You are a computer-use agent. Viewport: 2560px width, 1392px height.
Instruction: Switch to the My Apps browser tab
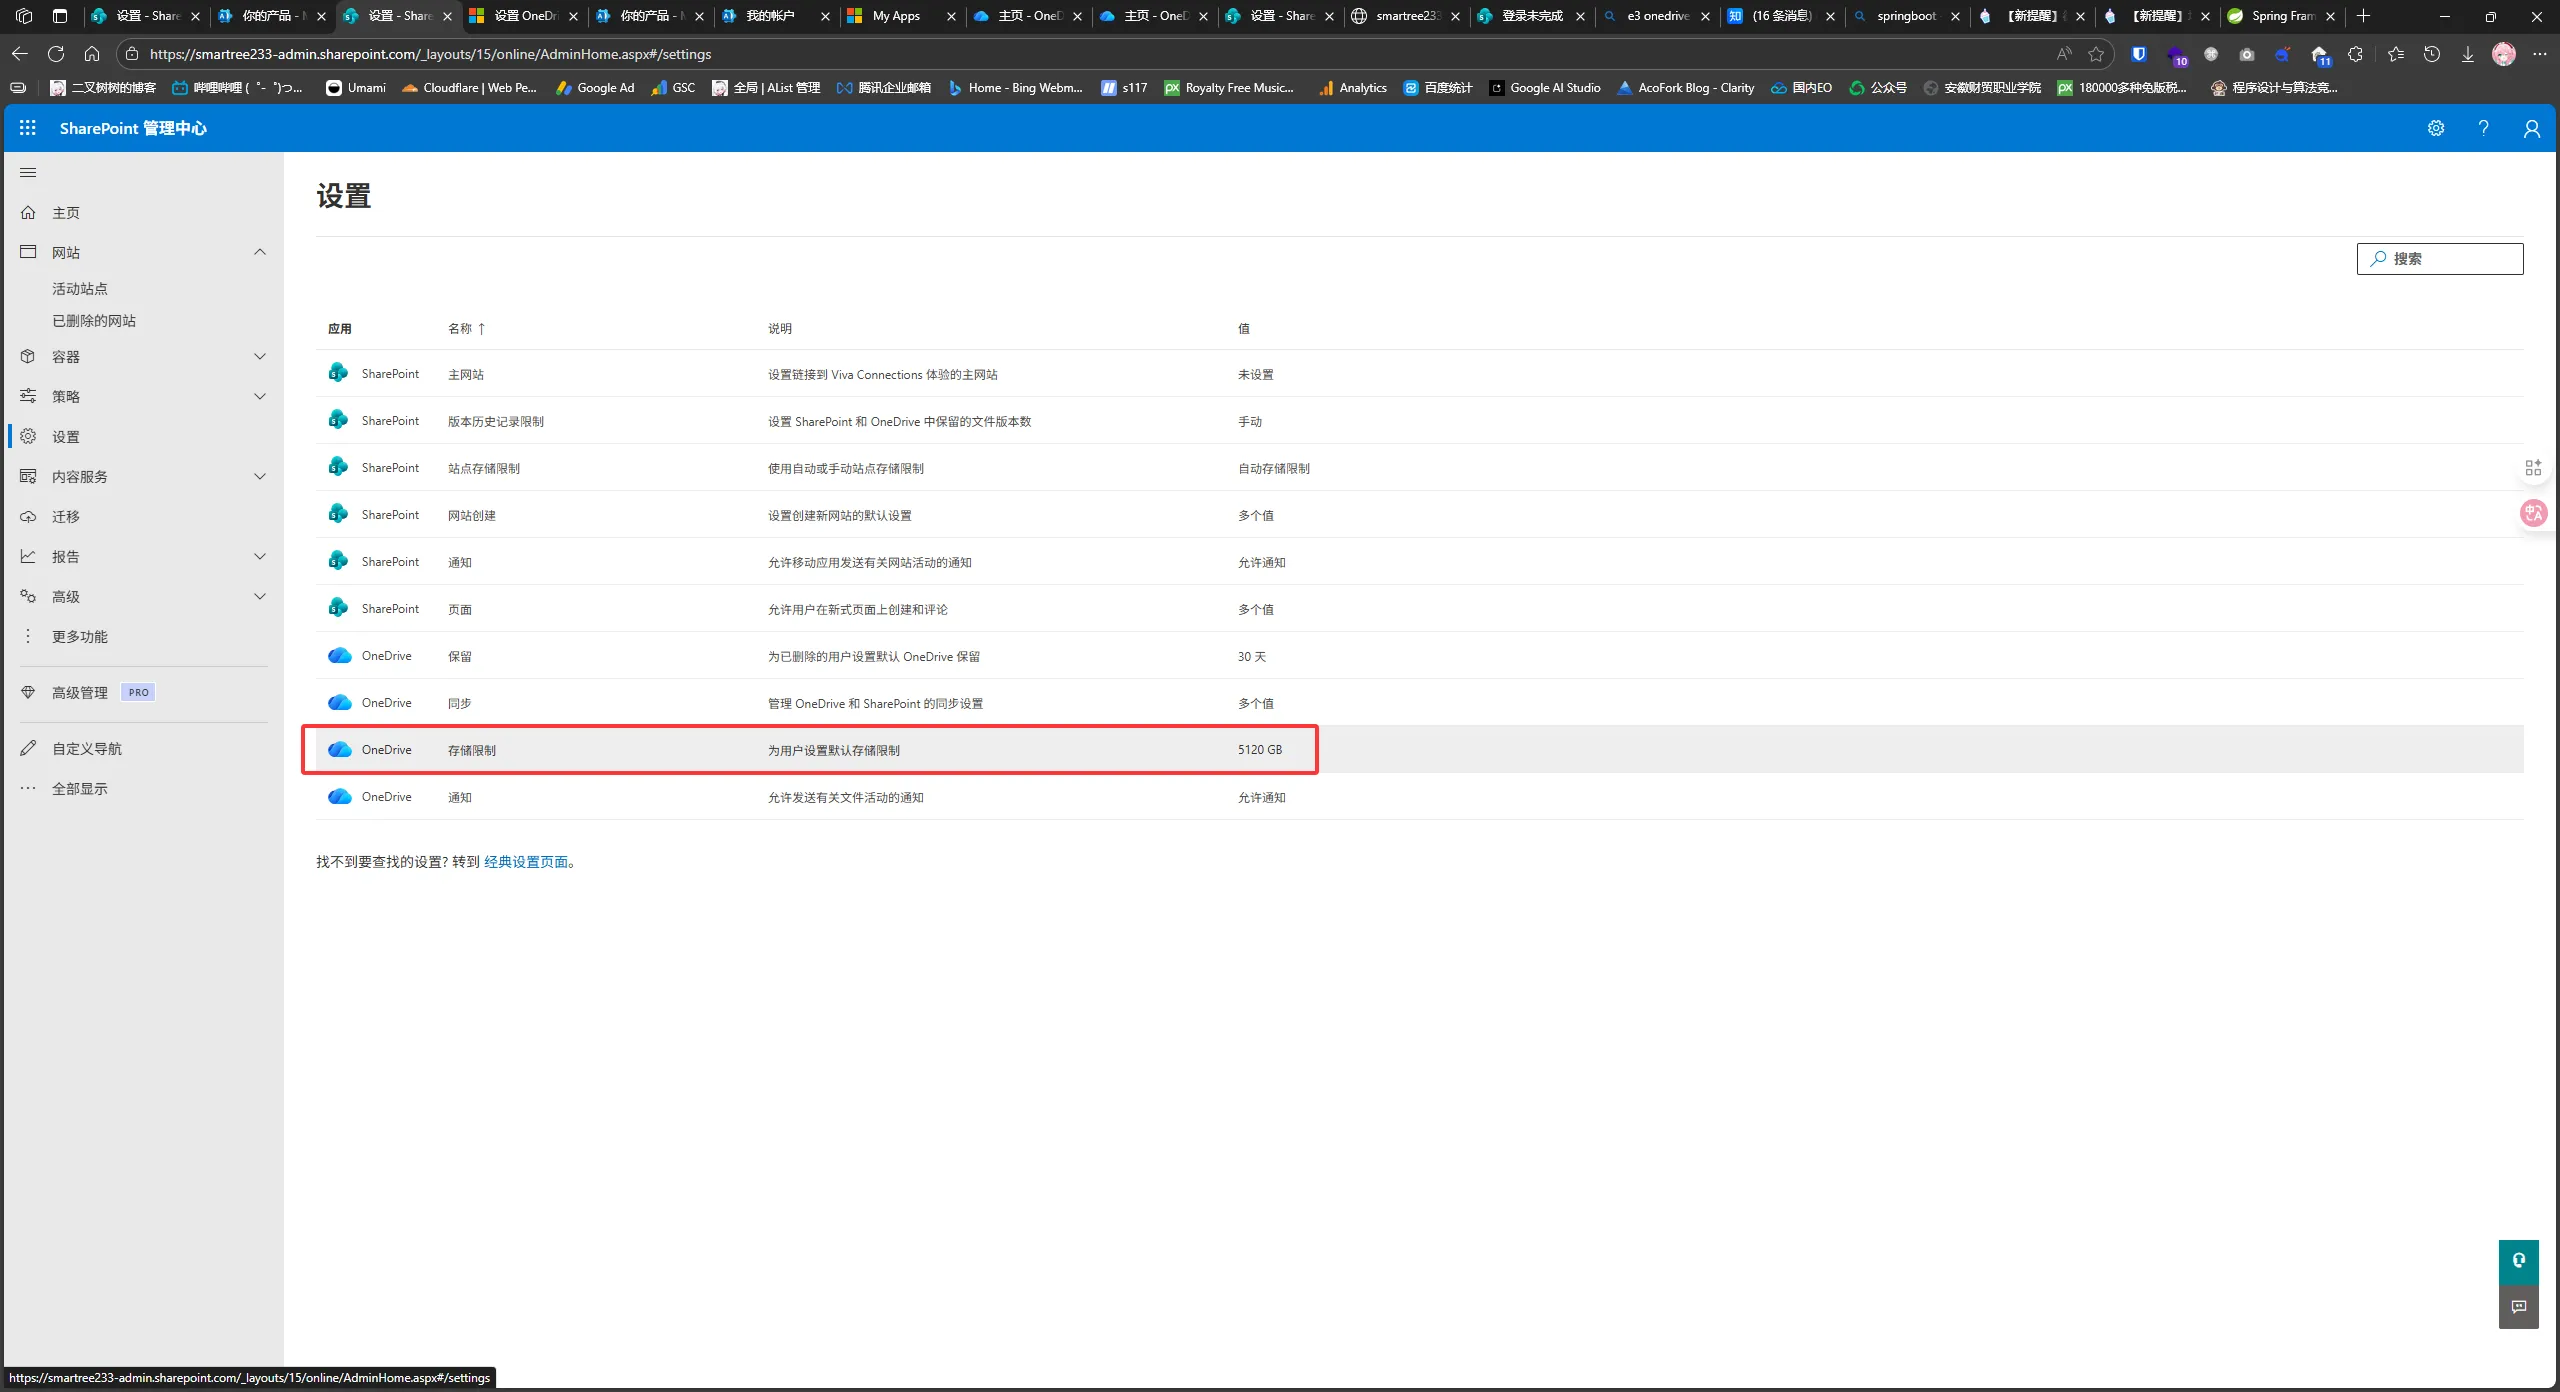(896, 16)
